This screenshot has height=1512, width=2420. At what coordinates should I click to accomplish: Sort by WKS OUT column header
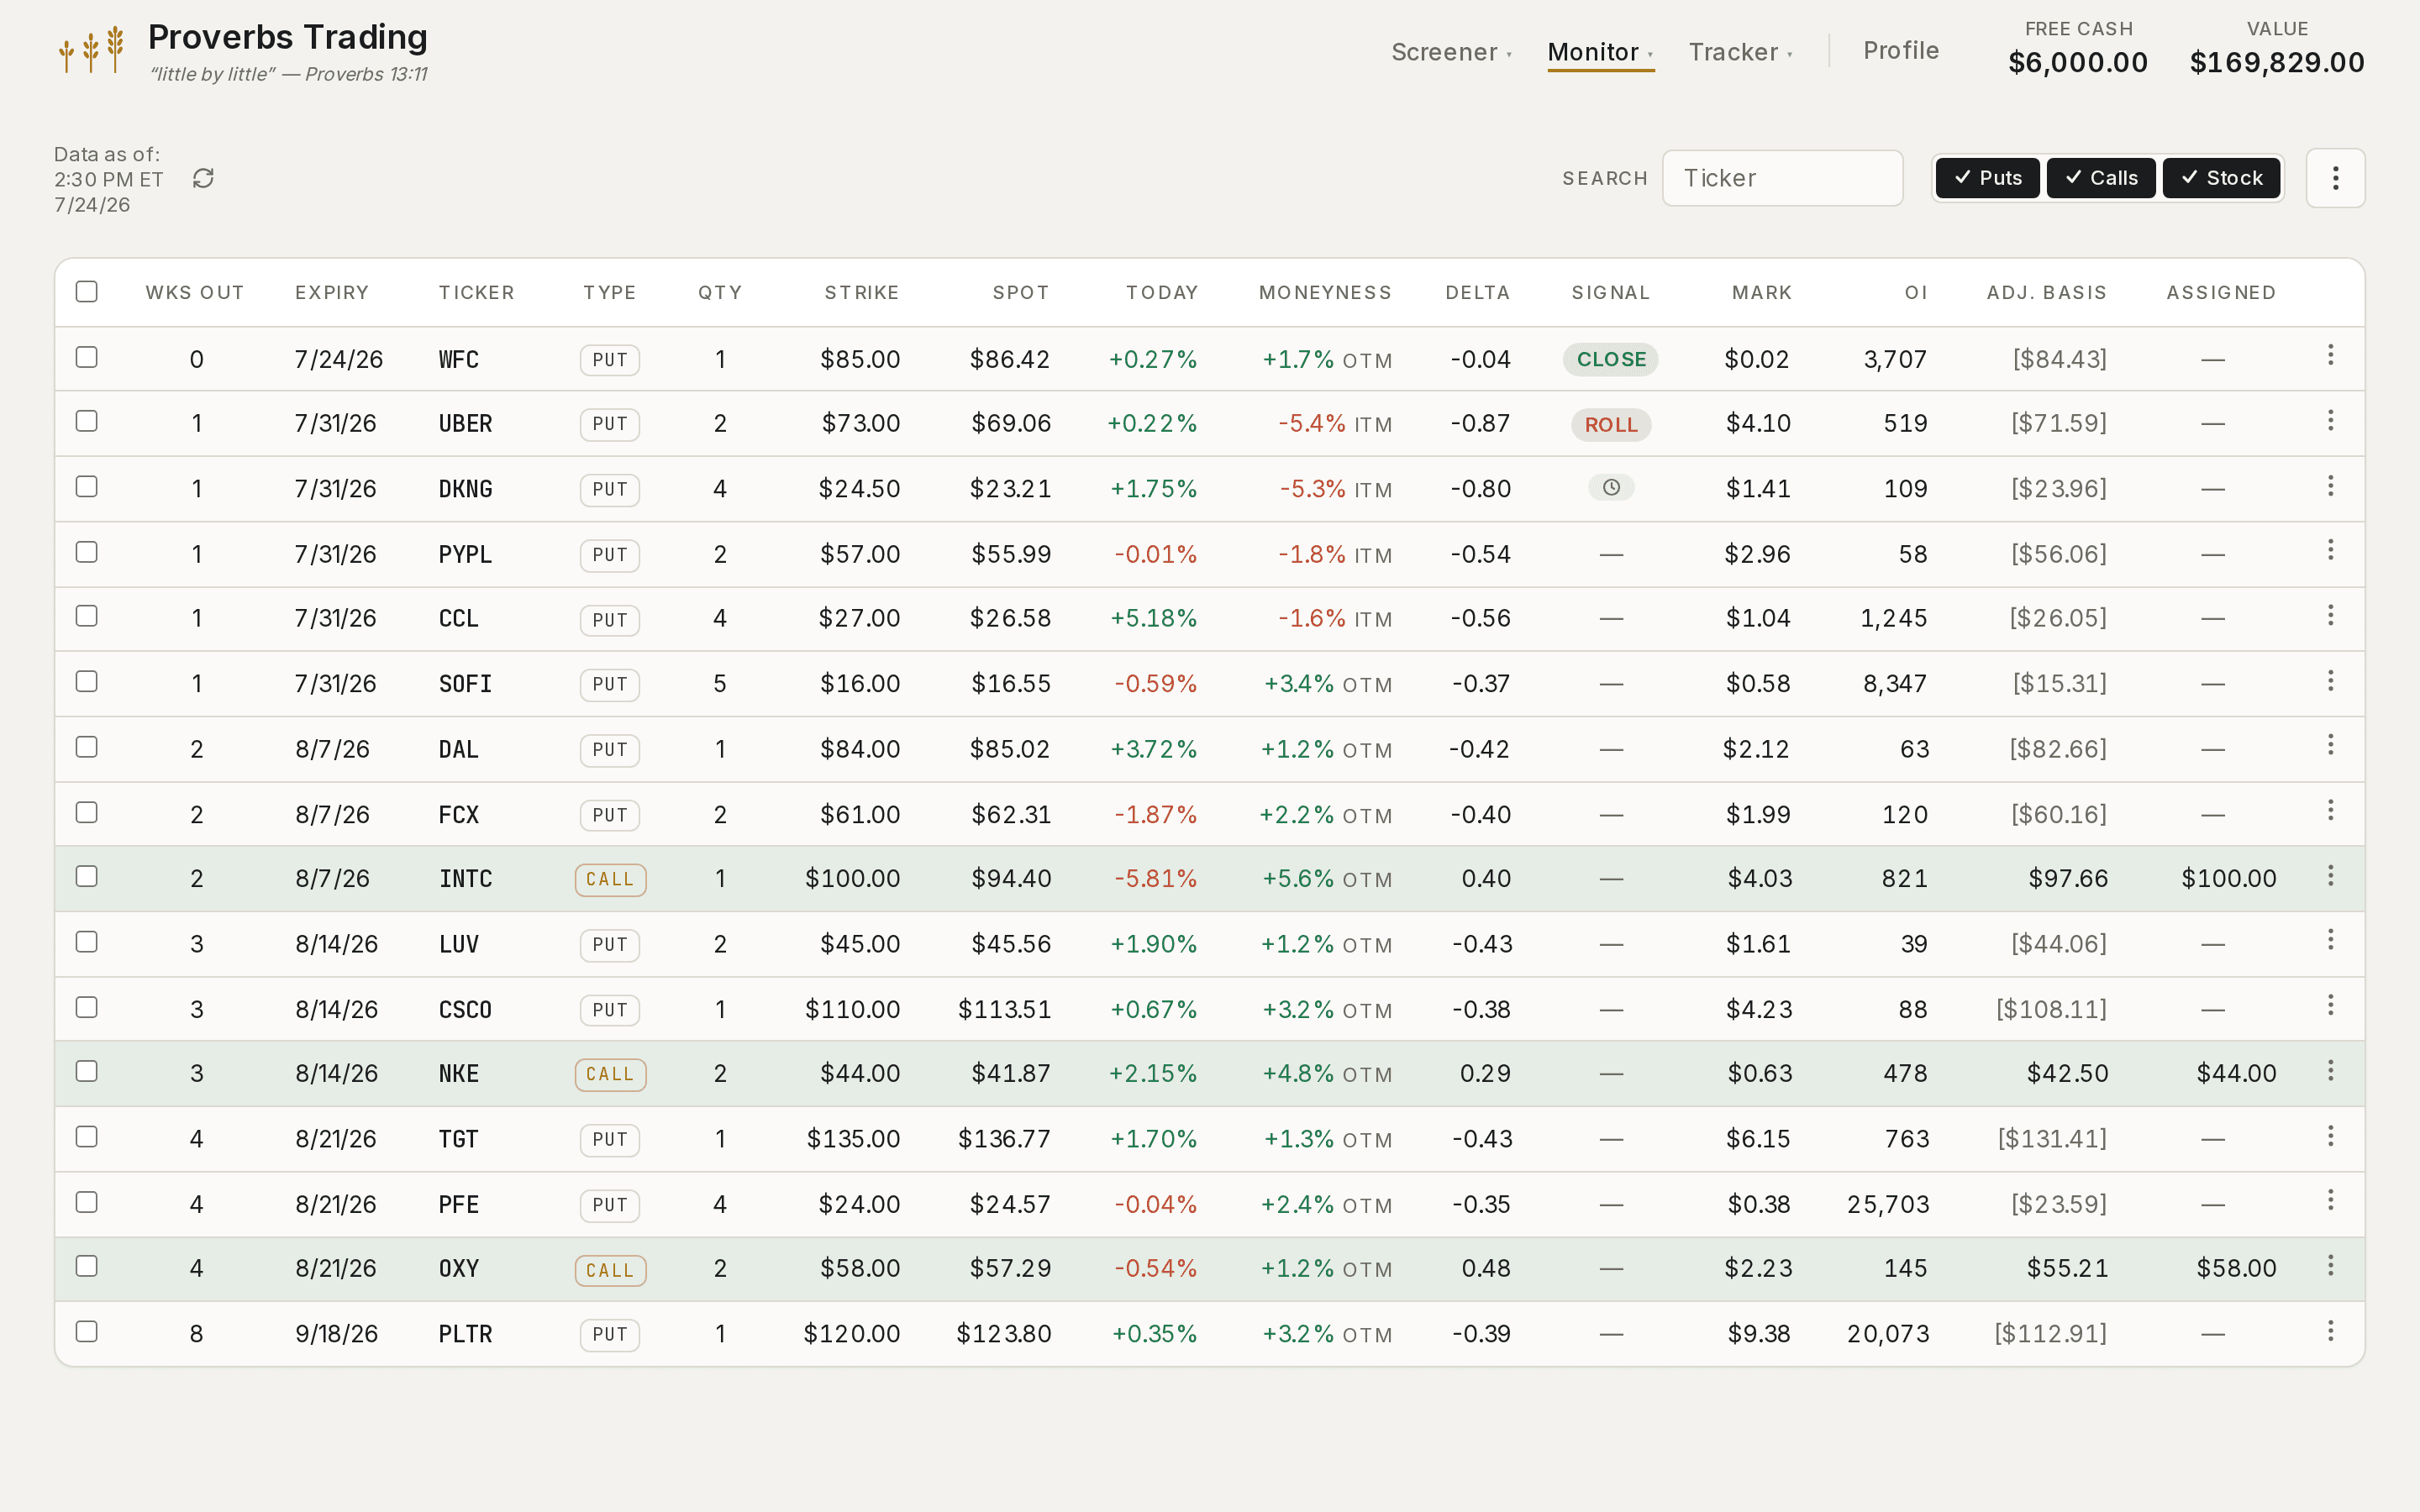click(x=195, y=292)
